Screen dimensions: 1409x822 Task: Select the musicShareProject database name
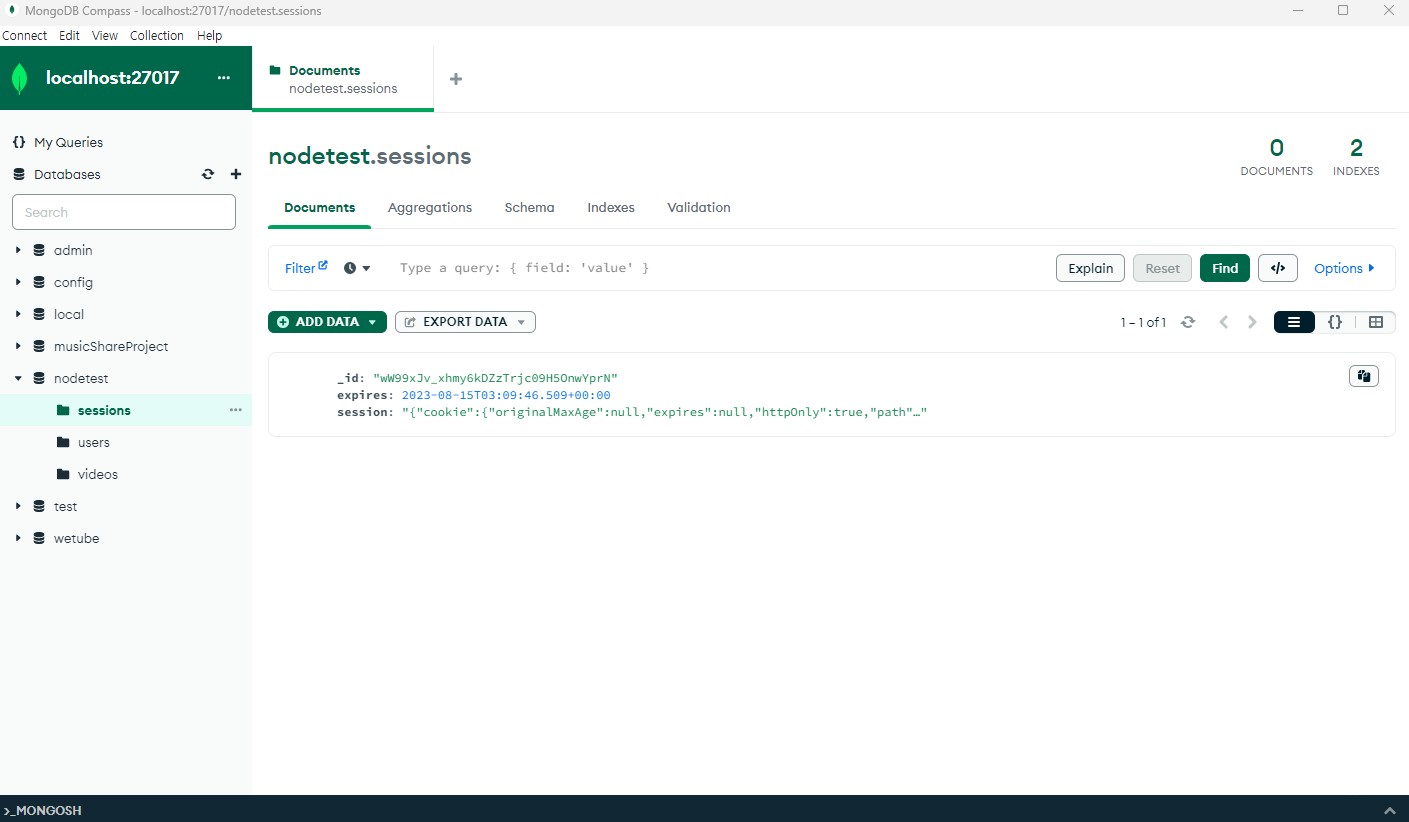tap(111, 346)
